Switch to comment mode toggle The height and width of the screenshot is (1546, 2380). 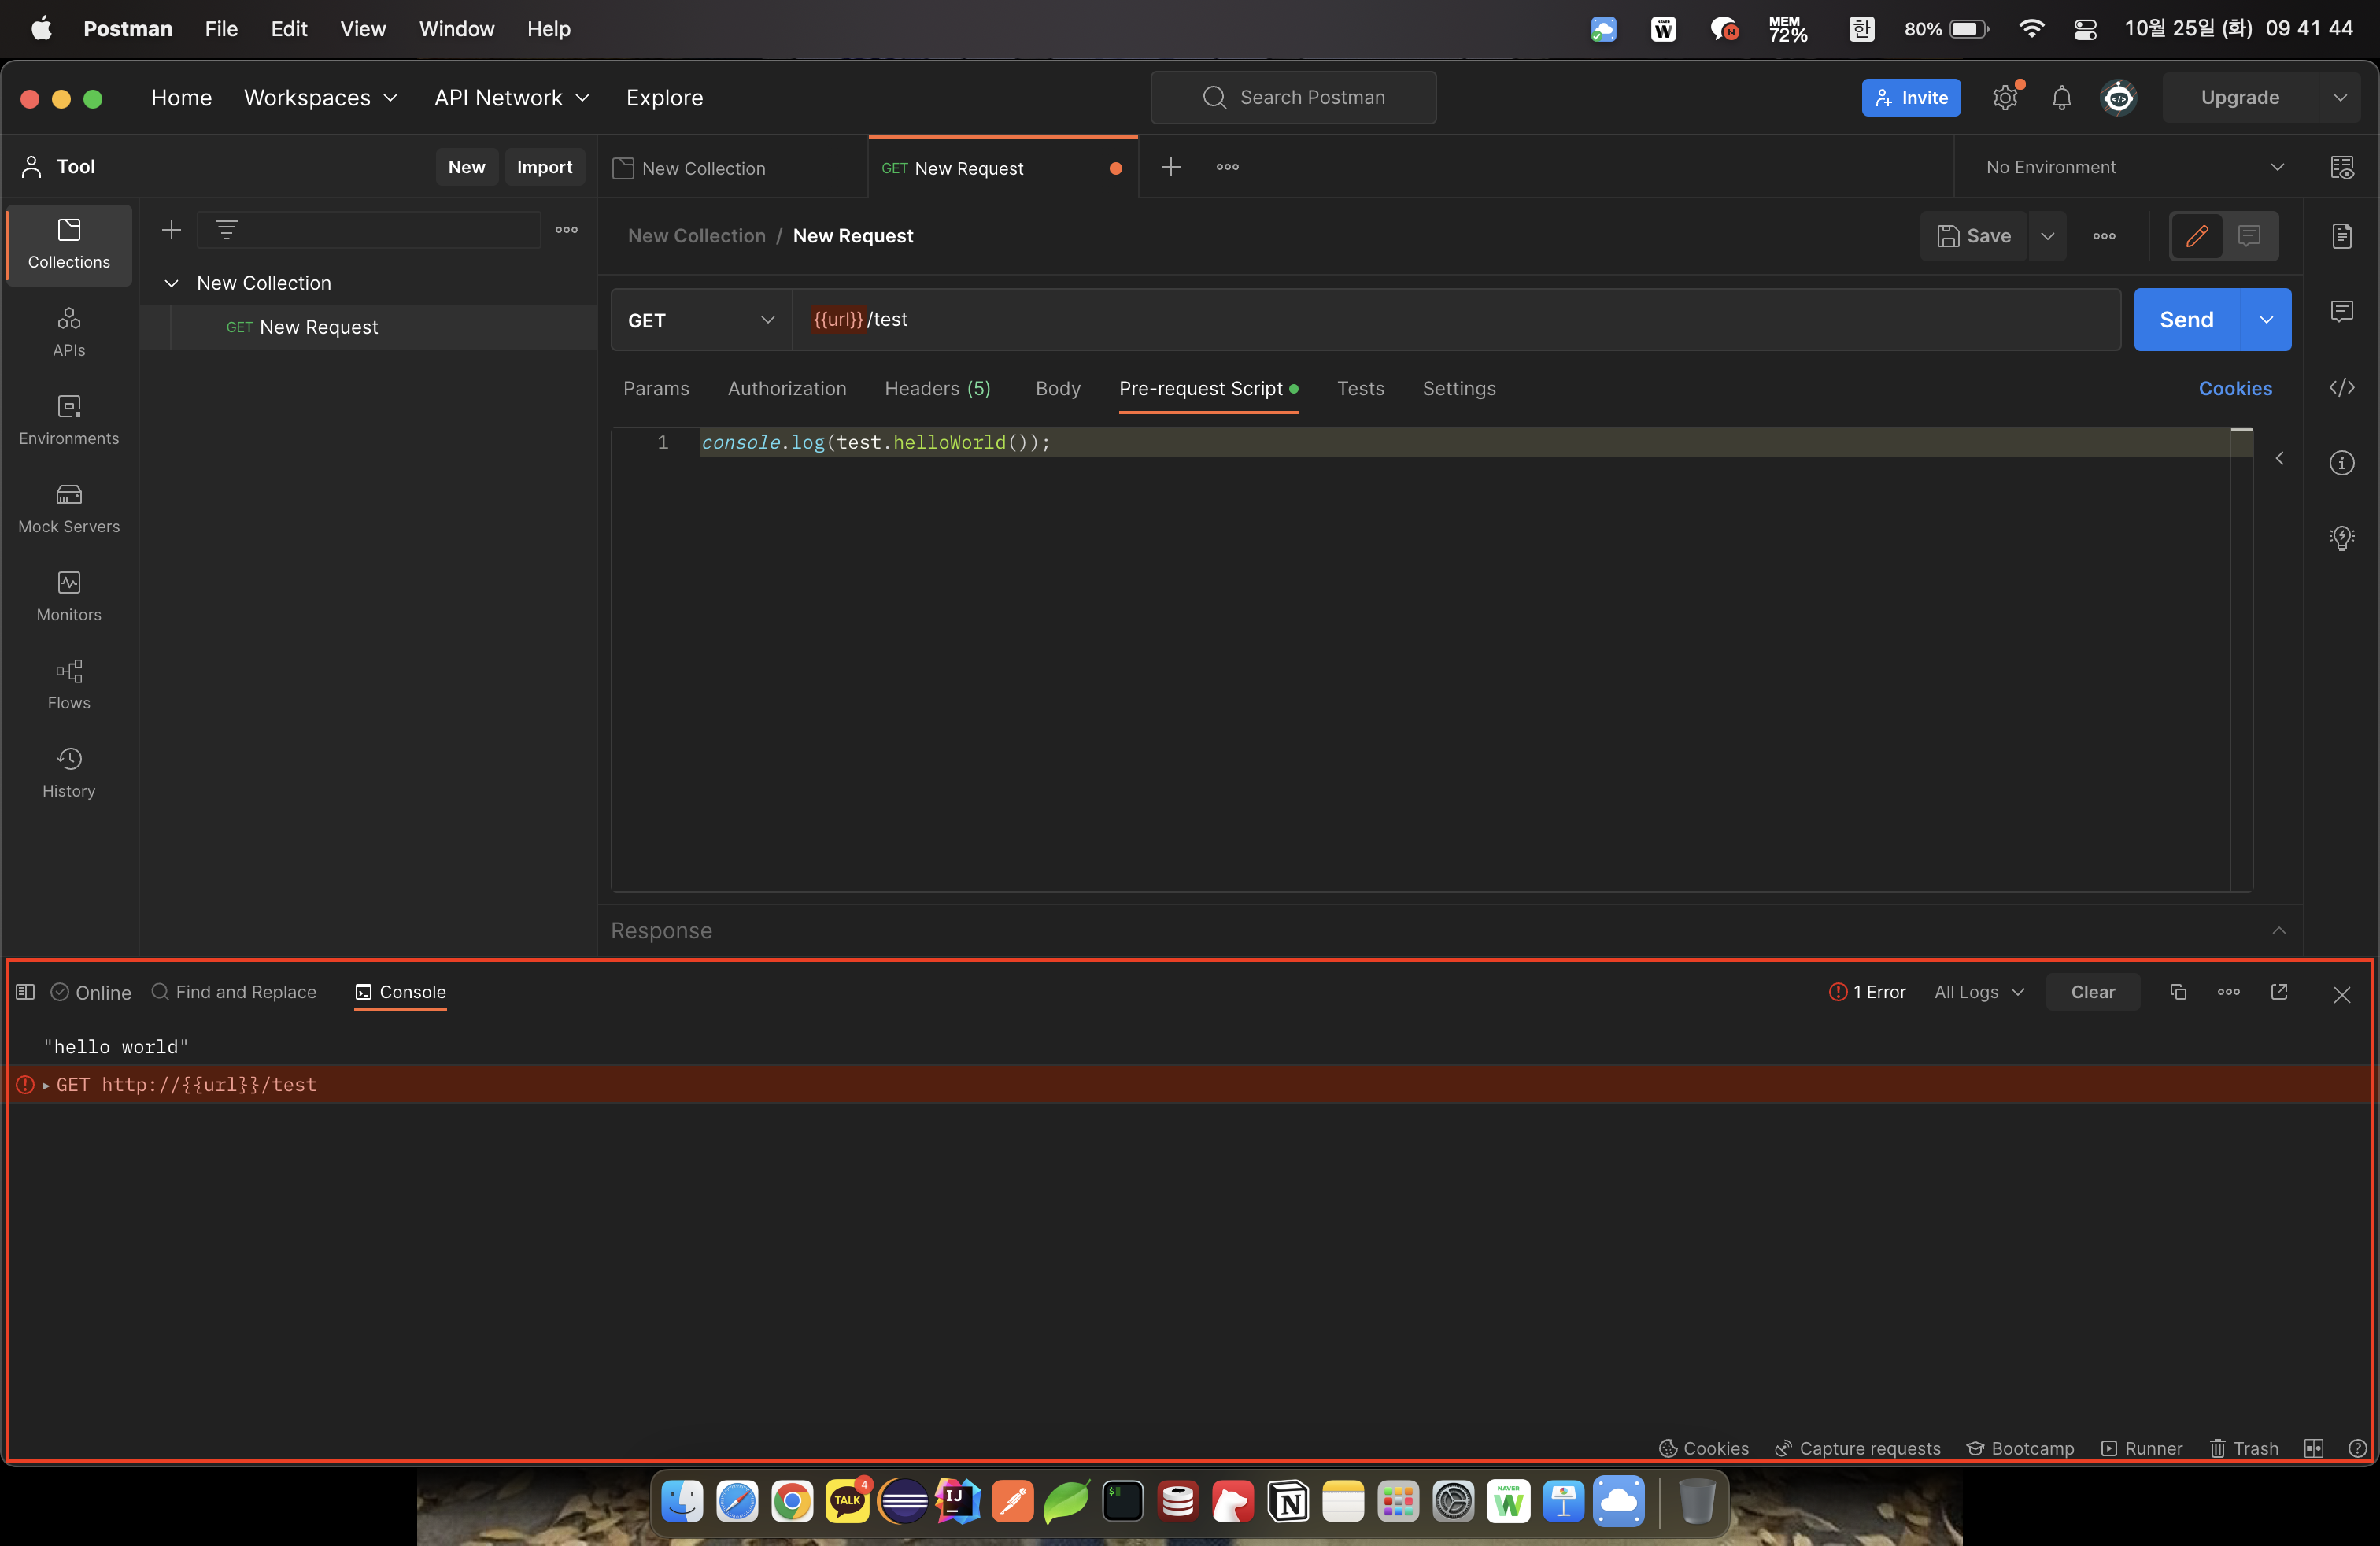click(x=2249, y=236)
